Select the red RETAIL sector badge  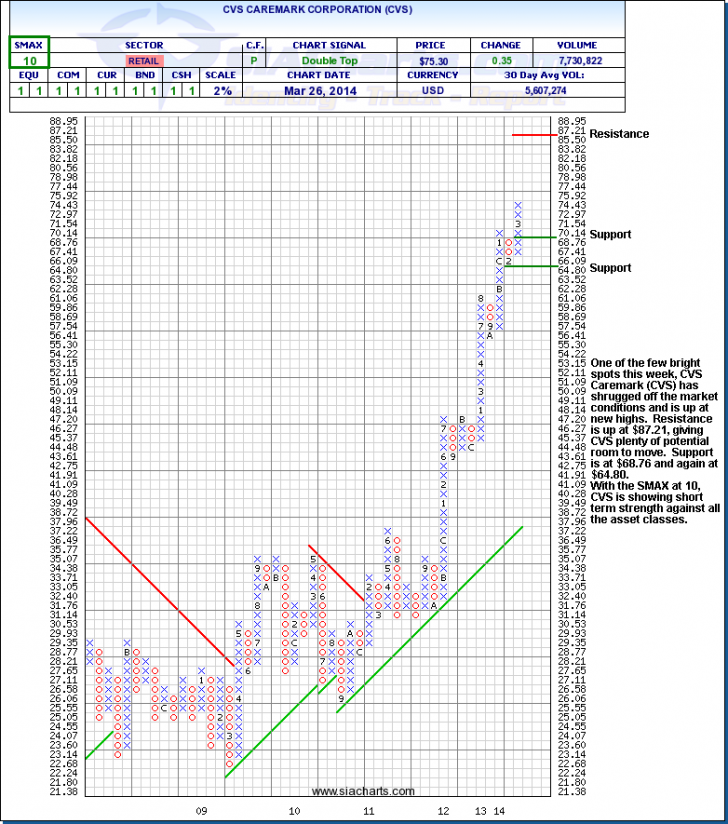click(x=144, y=61)
